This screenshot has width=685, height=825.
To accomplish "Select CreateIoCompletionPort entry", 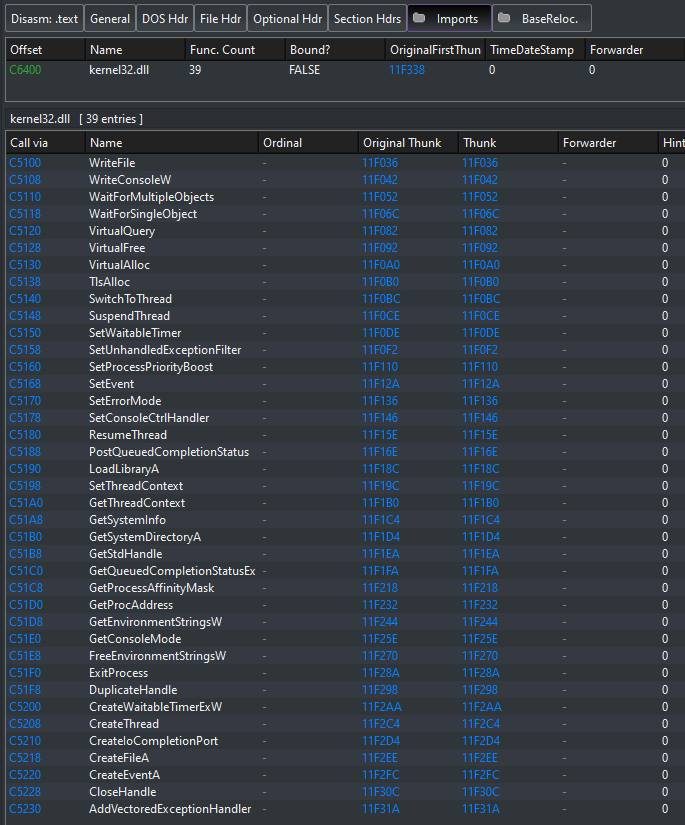I will (x=345, y=741).
